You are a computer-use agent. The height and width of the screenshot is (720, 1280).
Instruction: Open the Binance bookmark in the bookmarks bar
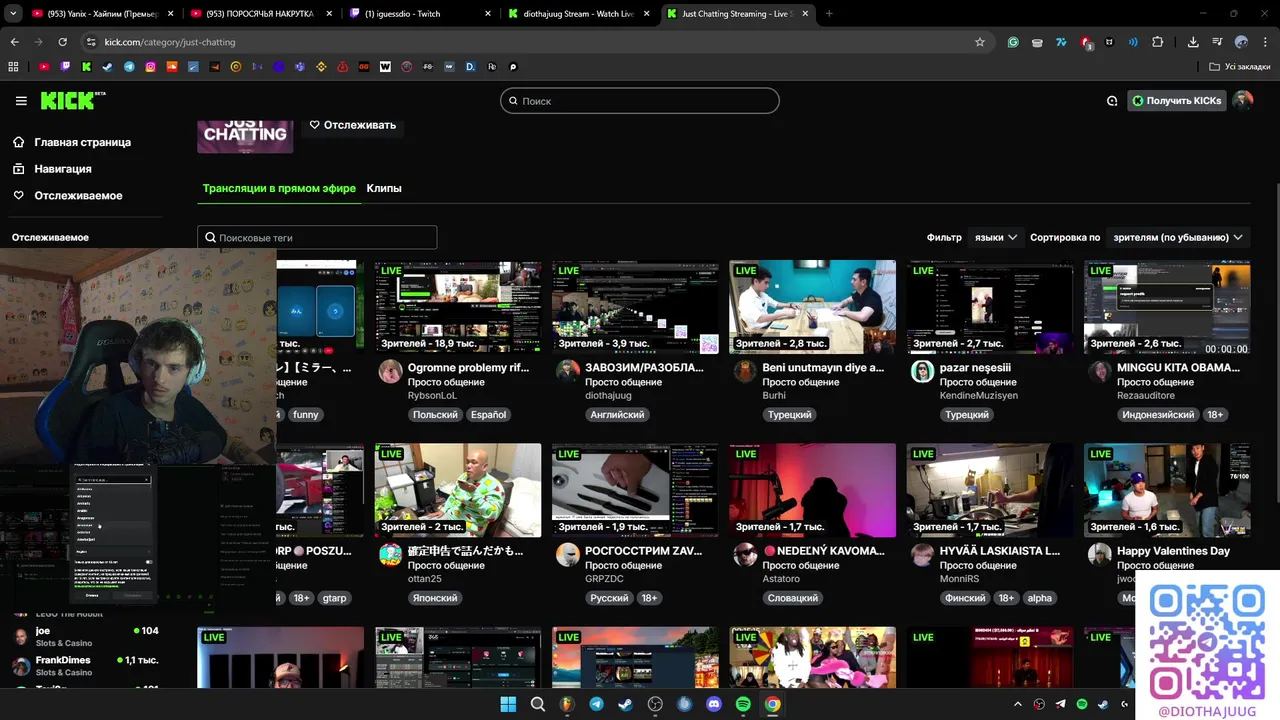[x=321, y=67]
